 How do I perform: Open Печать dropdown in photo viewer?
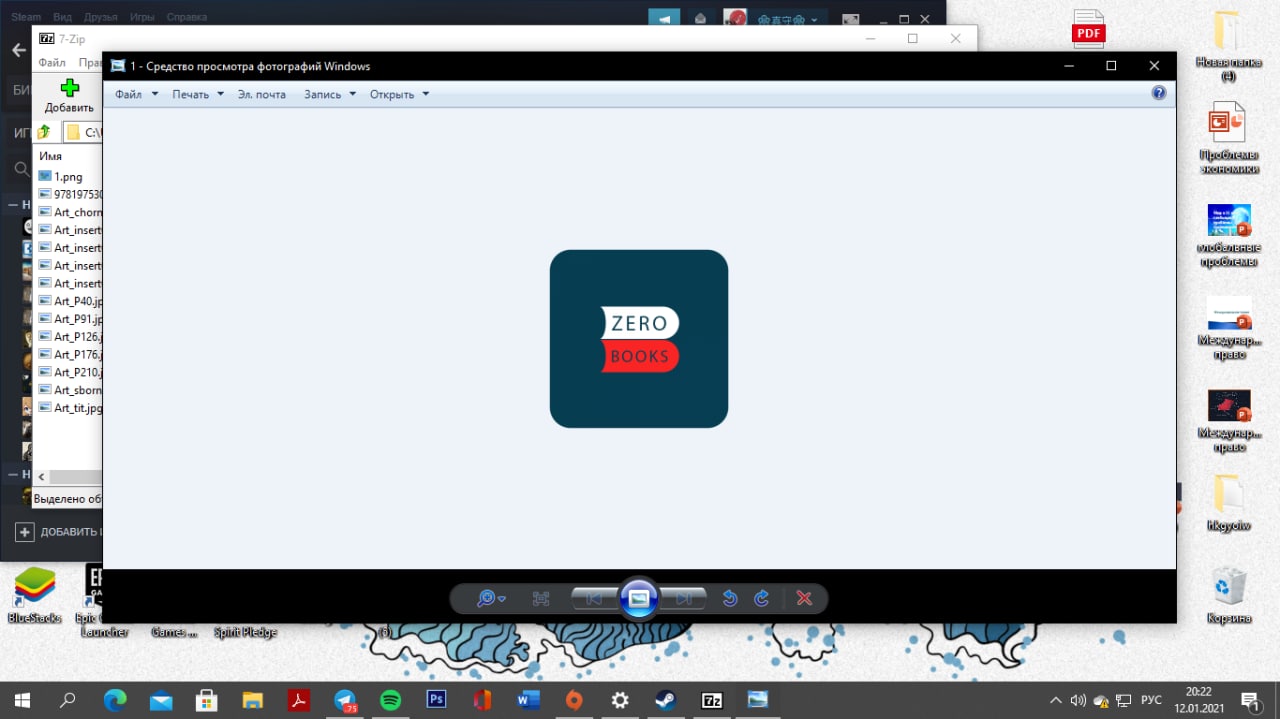point(198,94)
